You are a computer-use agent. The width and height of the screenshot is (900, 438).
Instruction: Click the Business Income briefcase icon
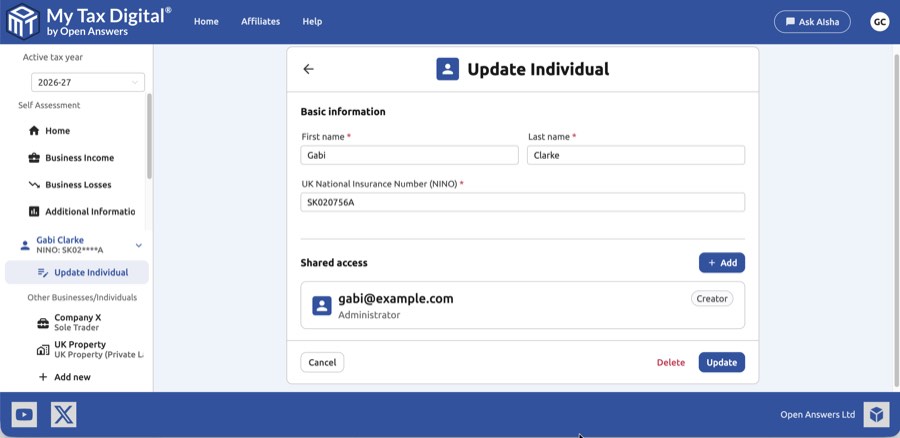point(34,158)
